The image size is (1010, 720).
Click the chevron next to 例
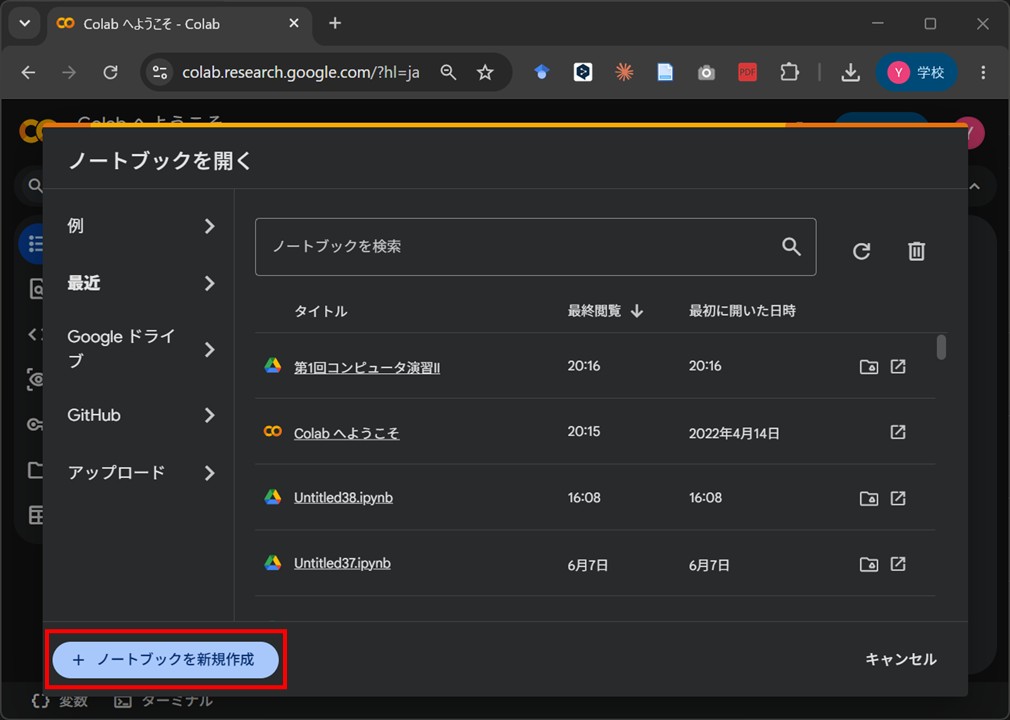209,226
